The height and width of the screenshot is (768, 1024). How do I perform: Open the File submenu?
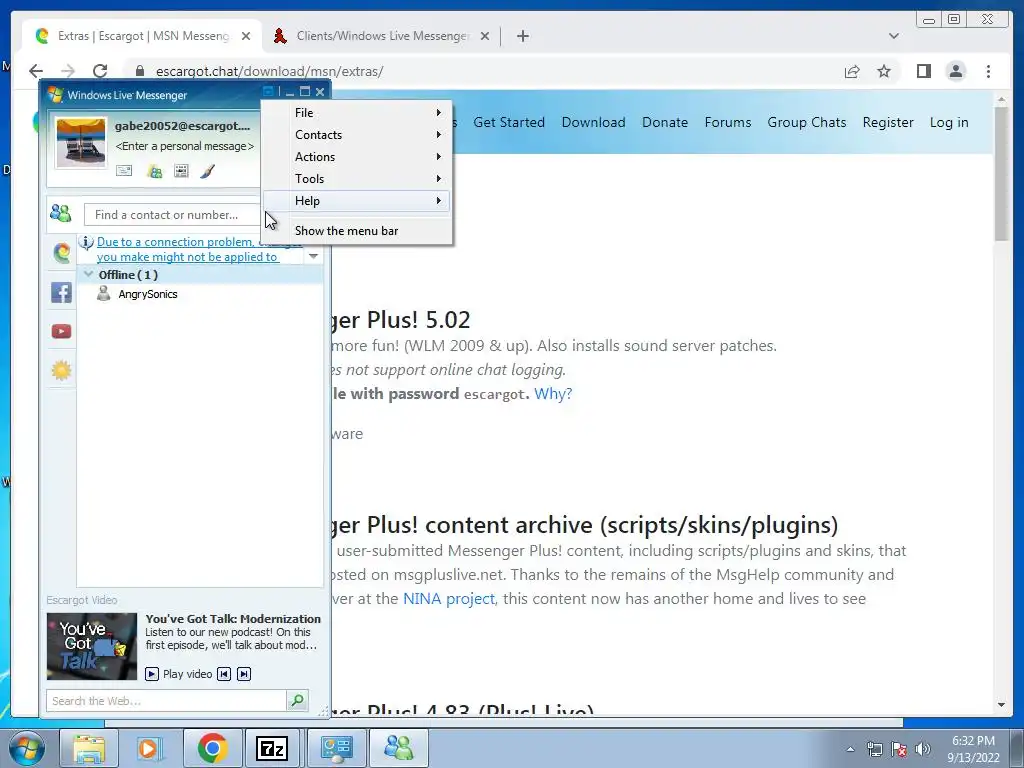357,113
